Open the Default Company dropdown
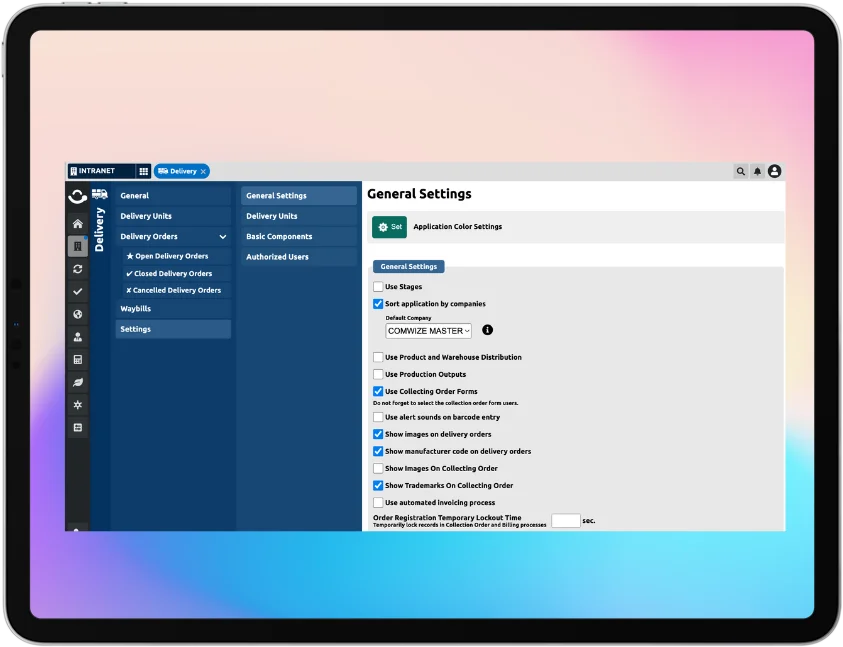 coord(428,330)
